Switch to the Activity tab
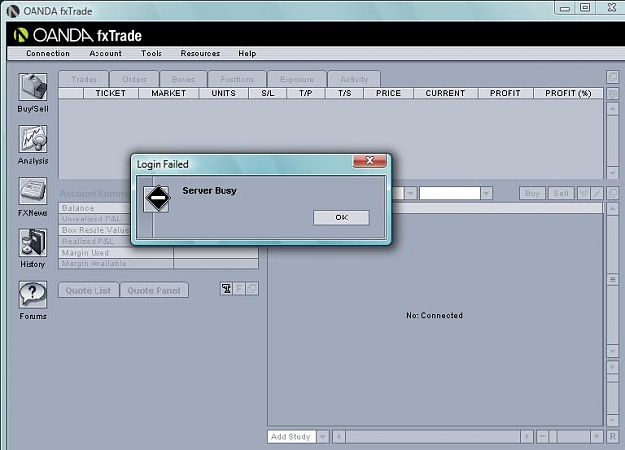Viewport: 625px width, 450px height. pyautogui.click(x=354, y=79)
